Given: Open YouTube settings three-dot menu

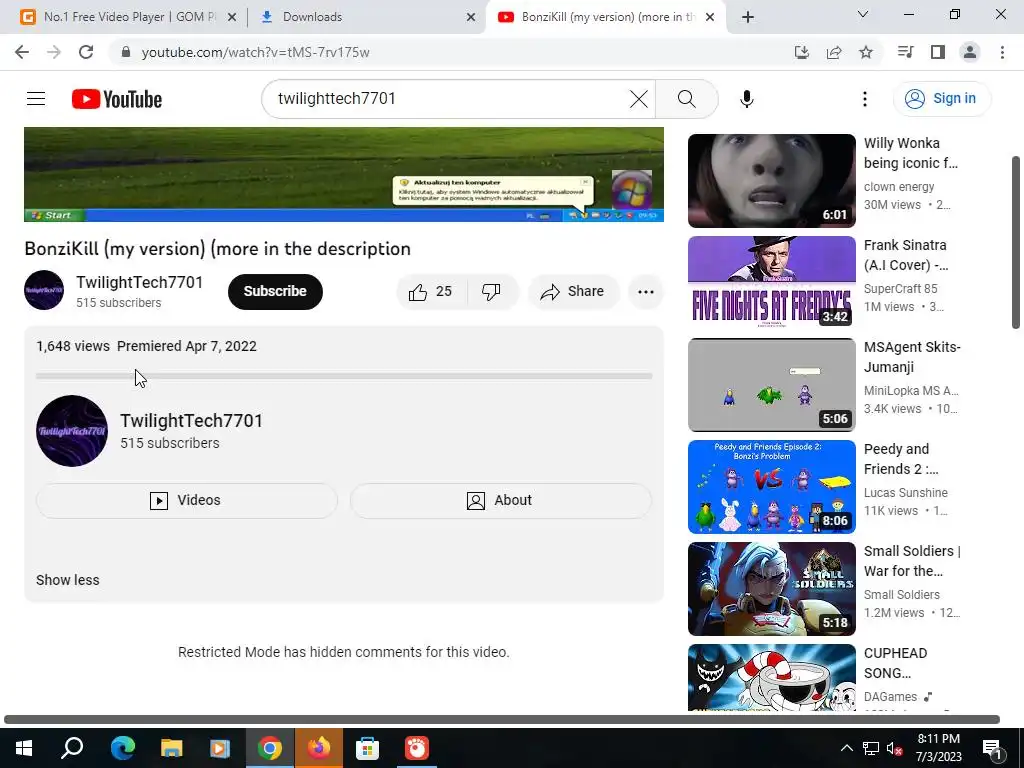Looking at the screenshot, I should click(865, 99).
